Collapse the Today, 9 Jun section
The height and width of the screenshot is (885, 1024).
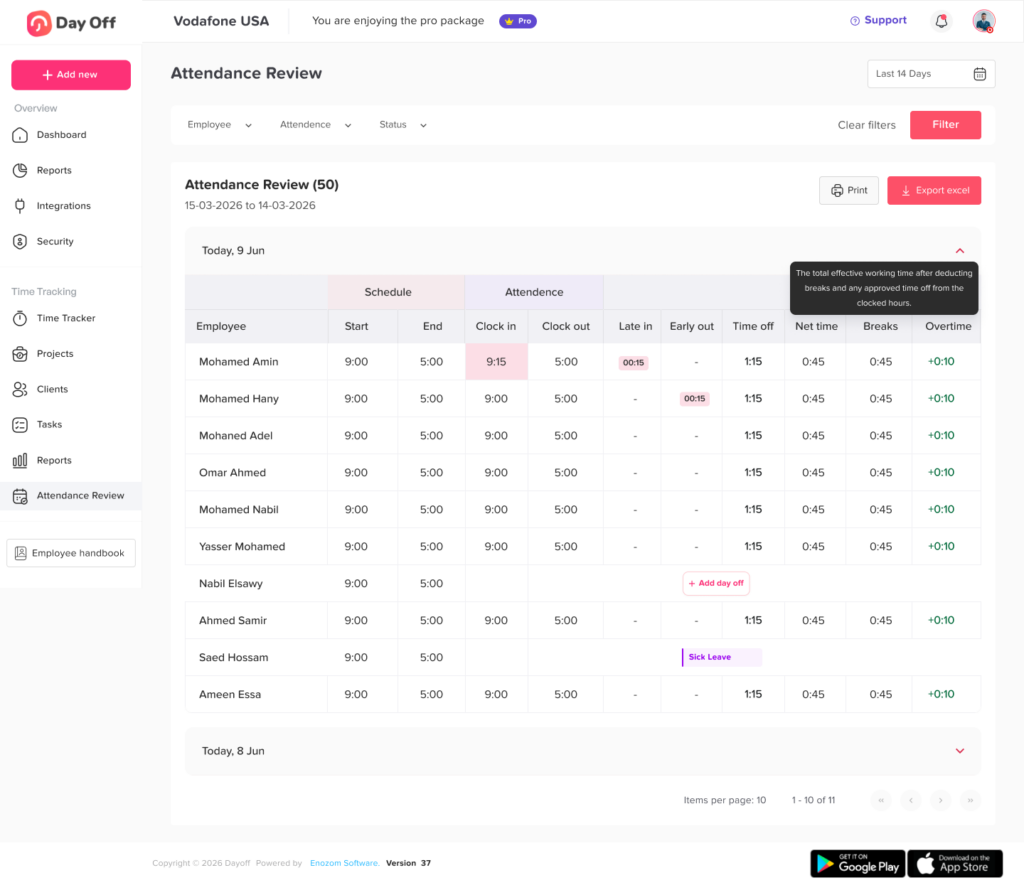coord(959,251)
